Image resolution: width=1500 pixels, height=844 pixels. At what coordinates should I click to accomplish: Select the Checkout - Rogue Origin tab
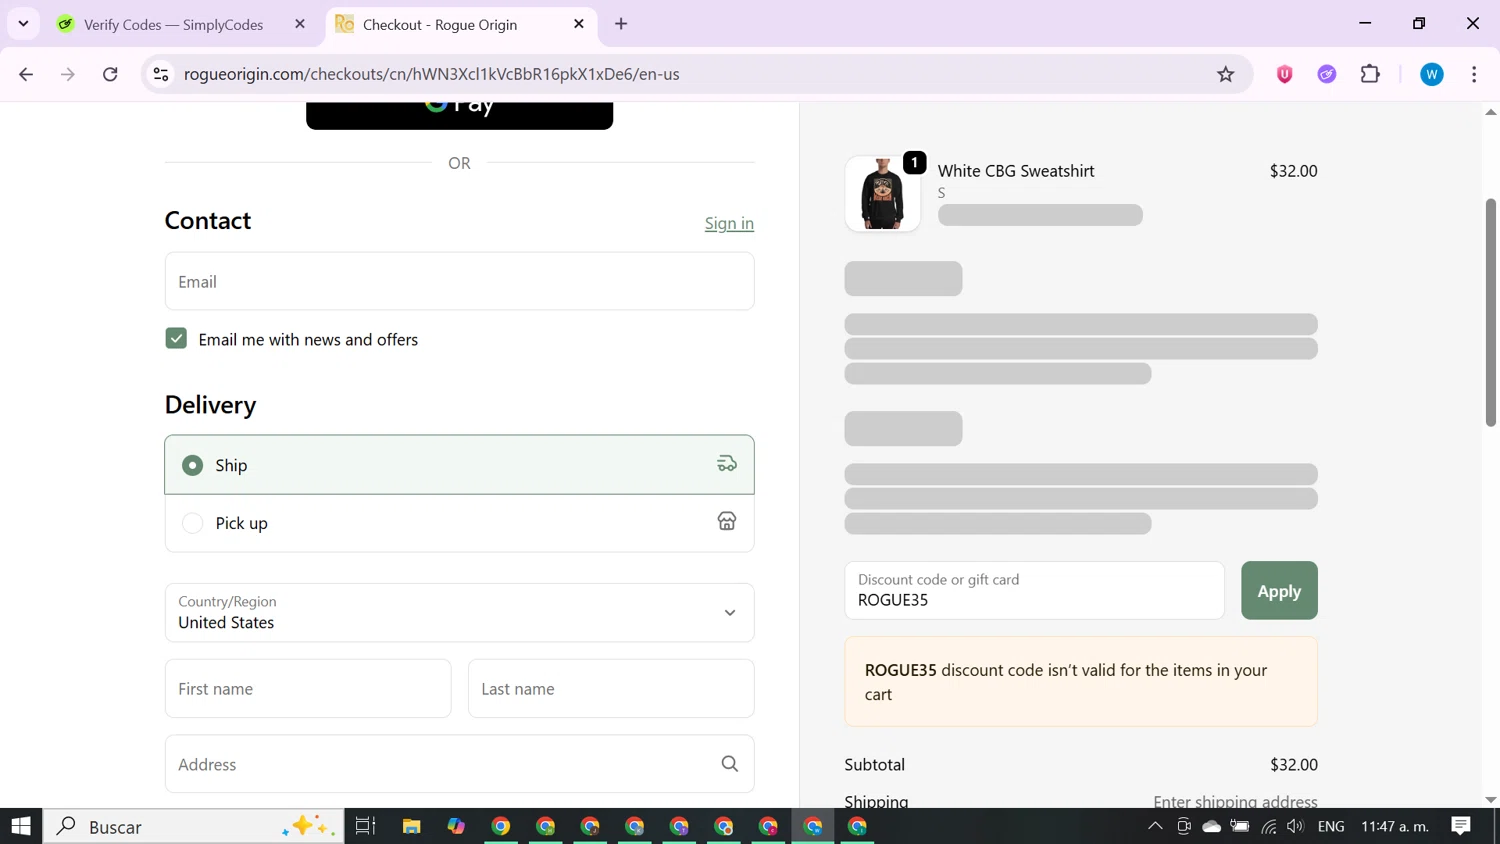coord(440,24)
